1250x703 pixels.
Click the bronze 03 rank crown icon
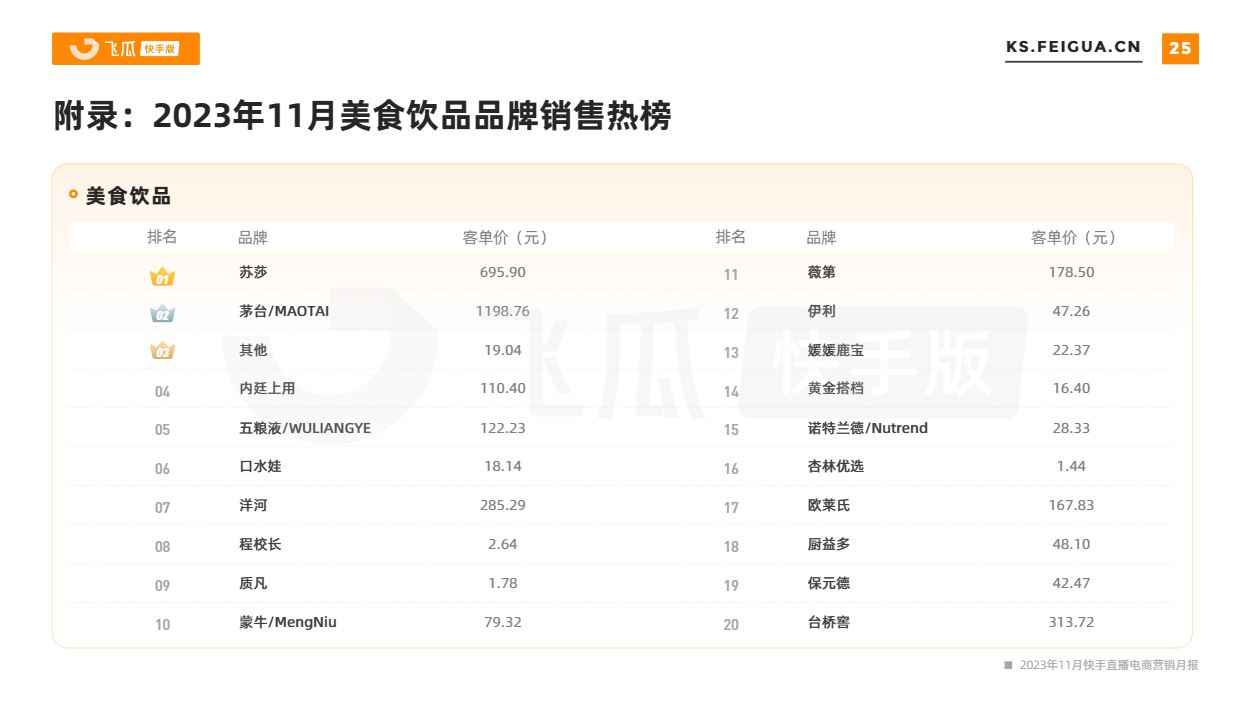pos(162,350)
